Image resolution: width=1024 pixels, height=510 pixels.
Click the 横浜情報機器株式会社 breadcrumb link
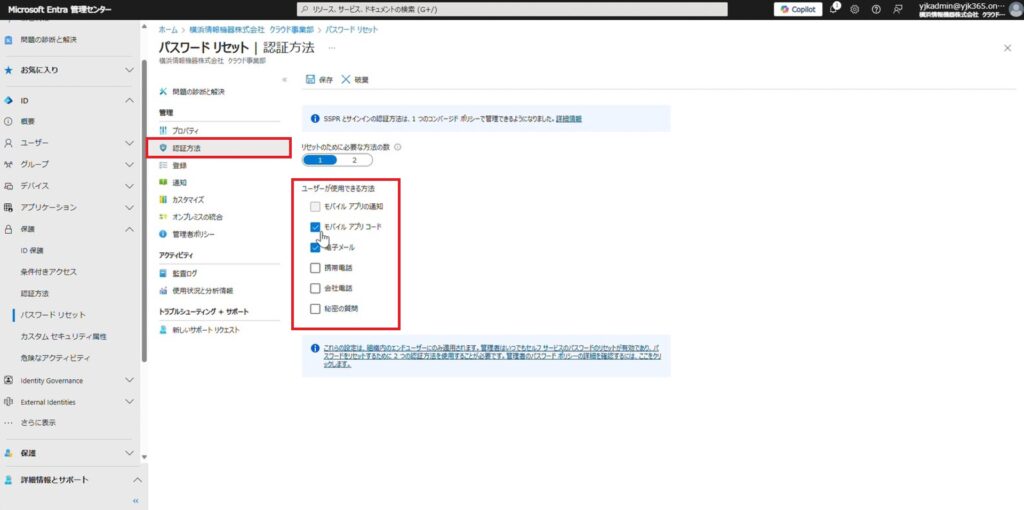(251, 30)
